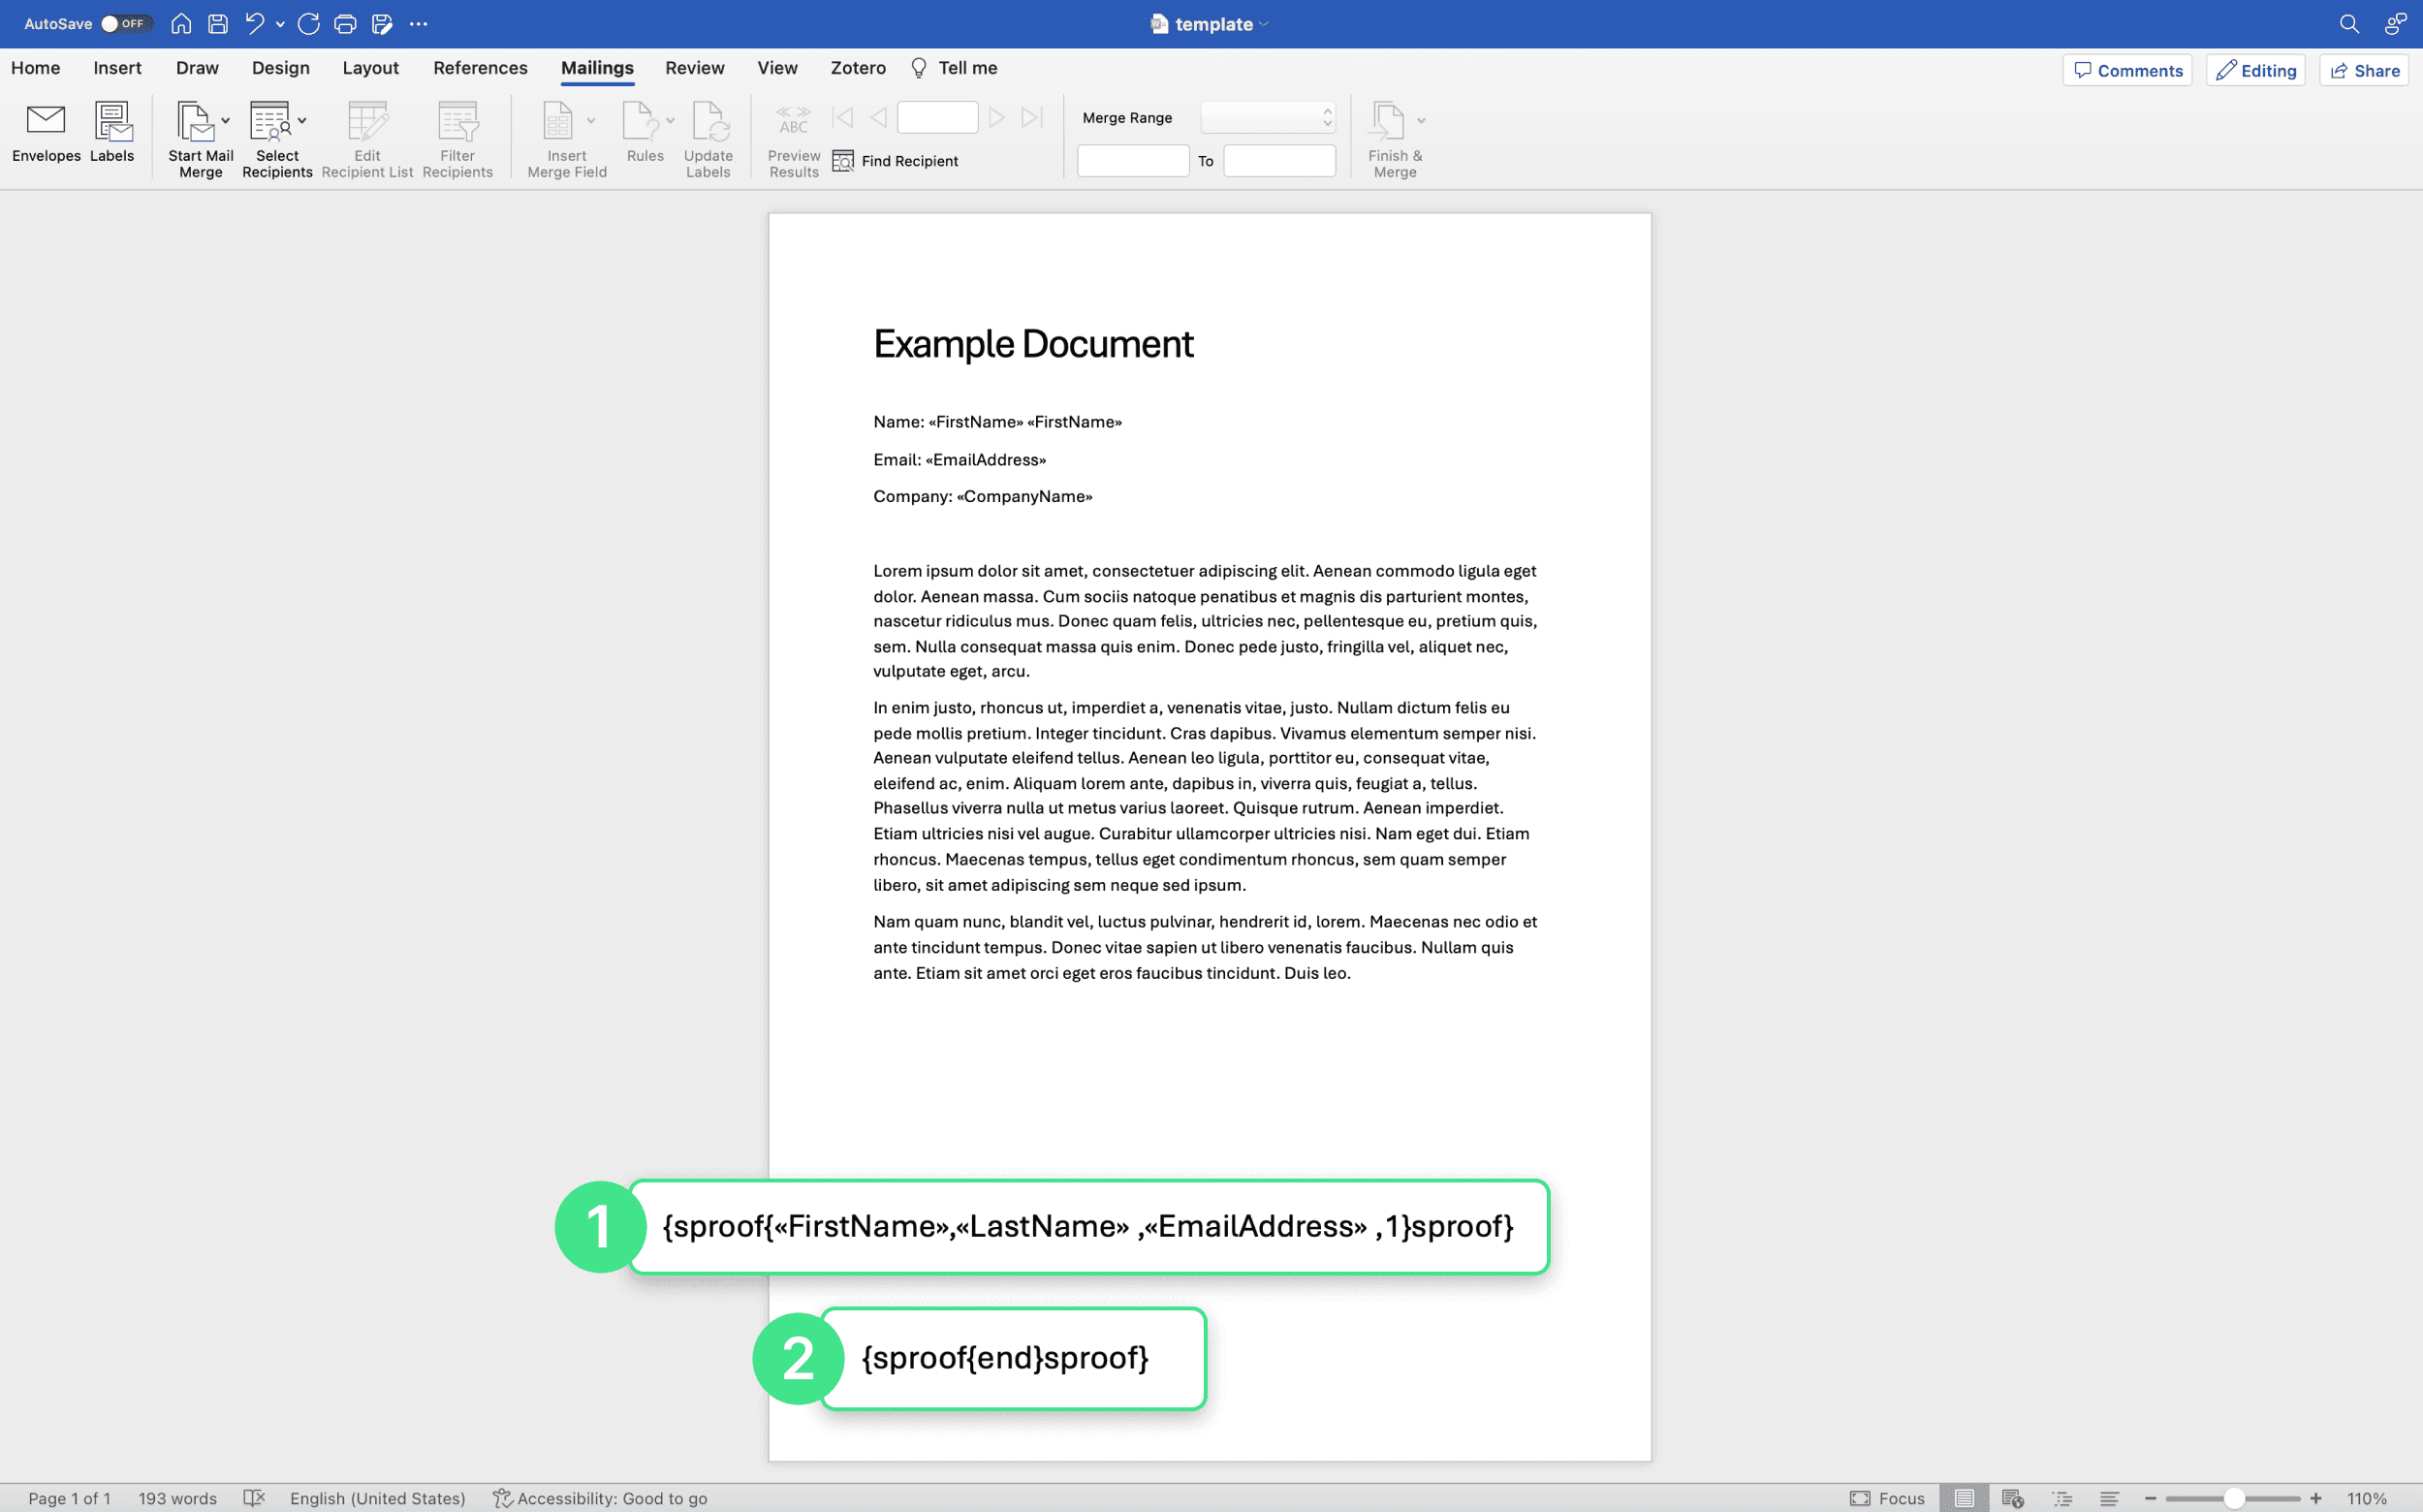
Task: Click the zoom slider handle
Action: (x=2234, y=1498)
